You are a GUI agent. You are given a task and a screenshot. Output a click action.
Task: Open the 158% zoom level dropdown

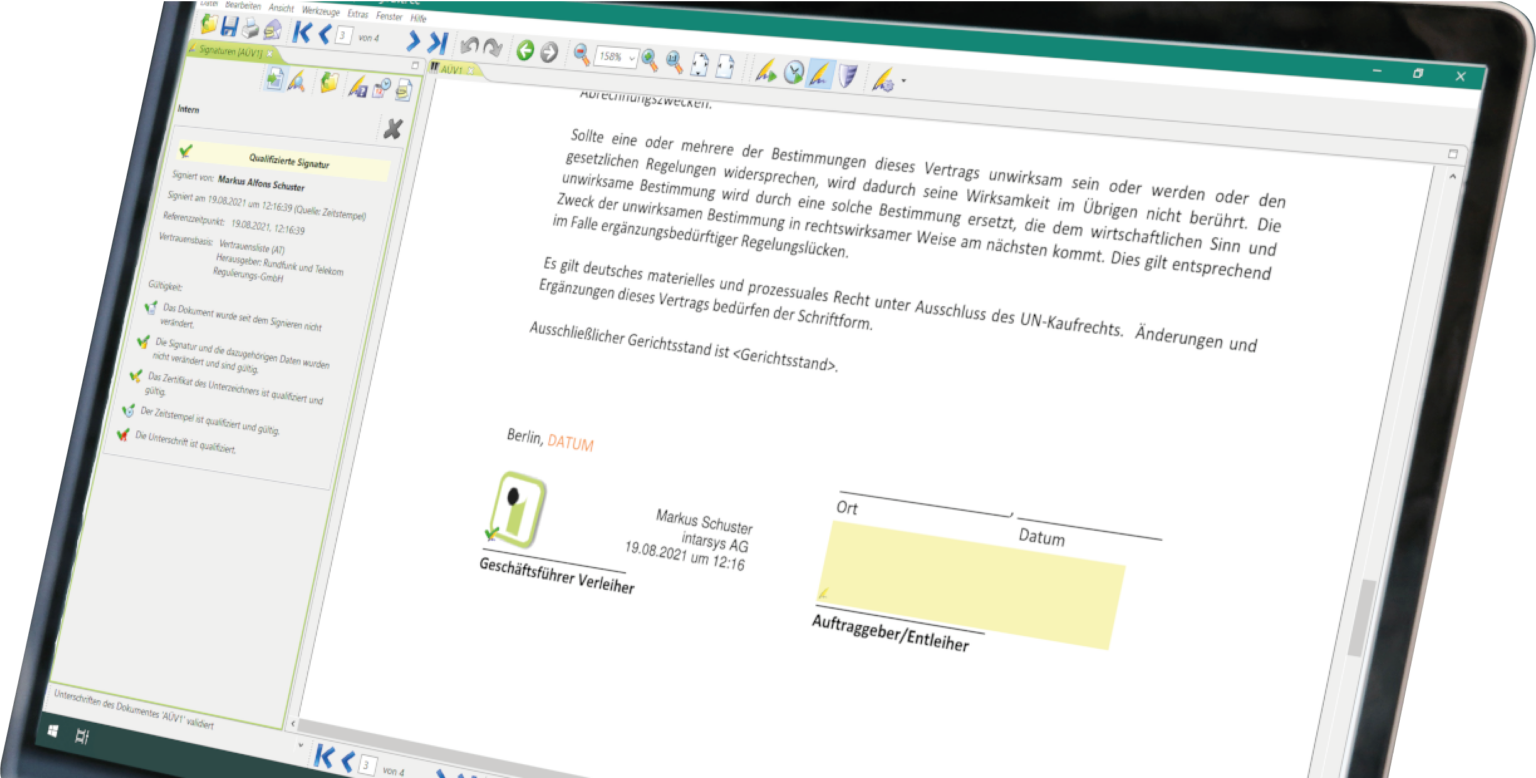click(615, 57)
